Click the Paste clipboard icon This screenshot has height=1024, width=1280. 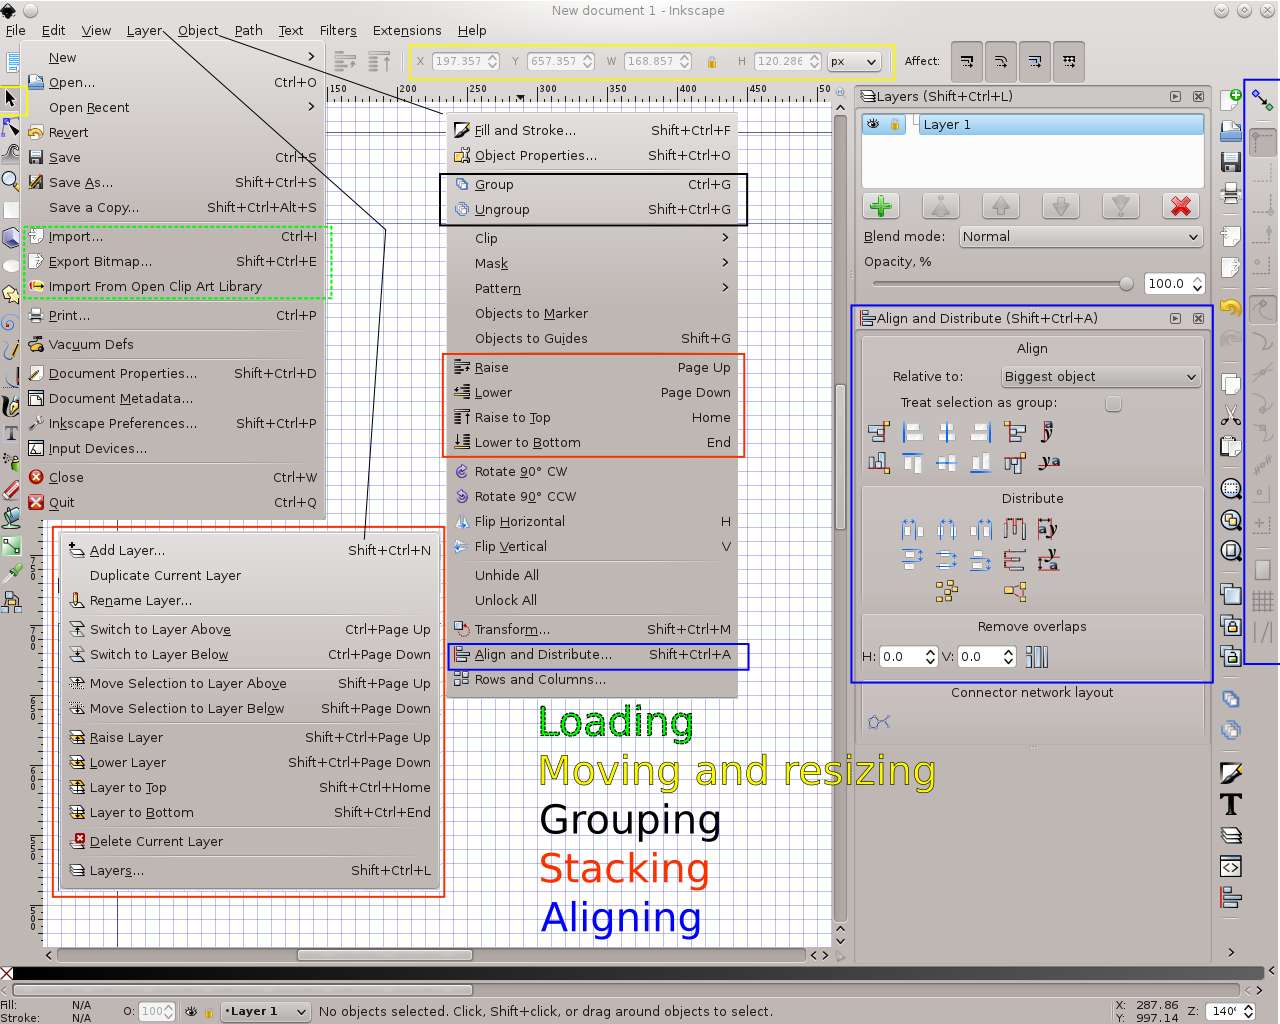point(1231,446)
